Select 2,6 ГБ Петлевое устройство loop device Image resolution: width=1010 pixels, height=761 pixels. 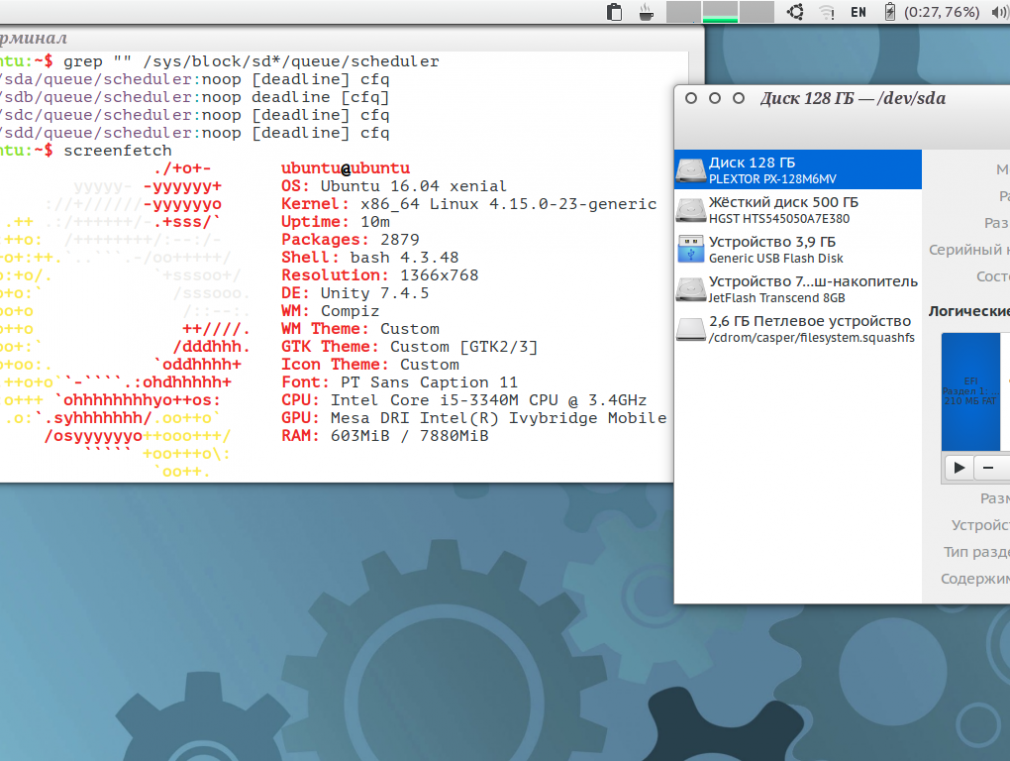click(x=798, y=329)
